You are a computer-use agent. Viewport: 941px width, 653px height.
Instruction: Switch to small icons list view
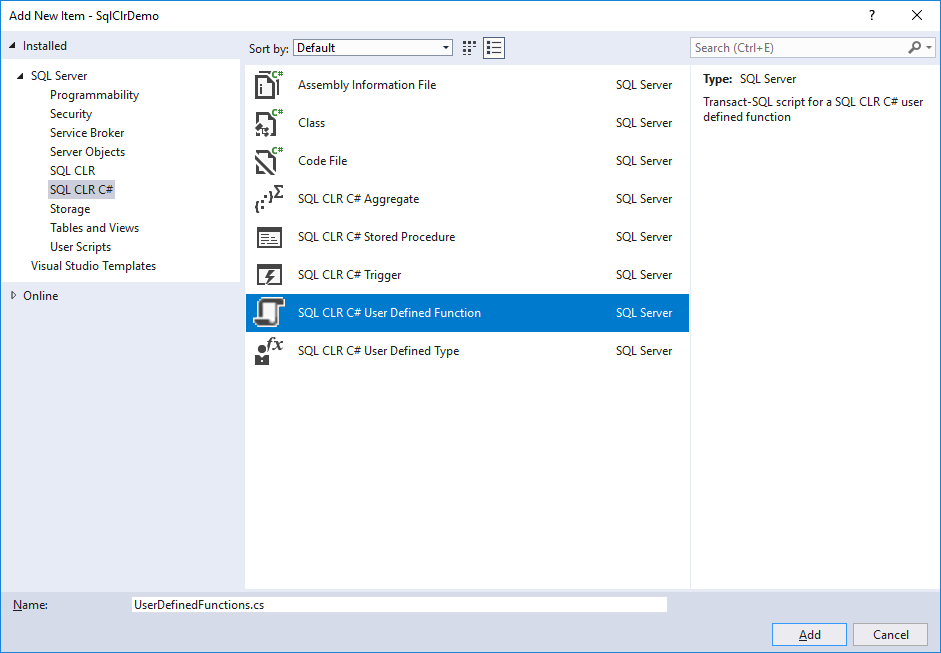pyautogui.click(x=494, y=48)
